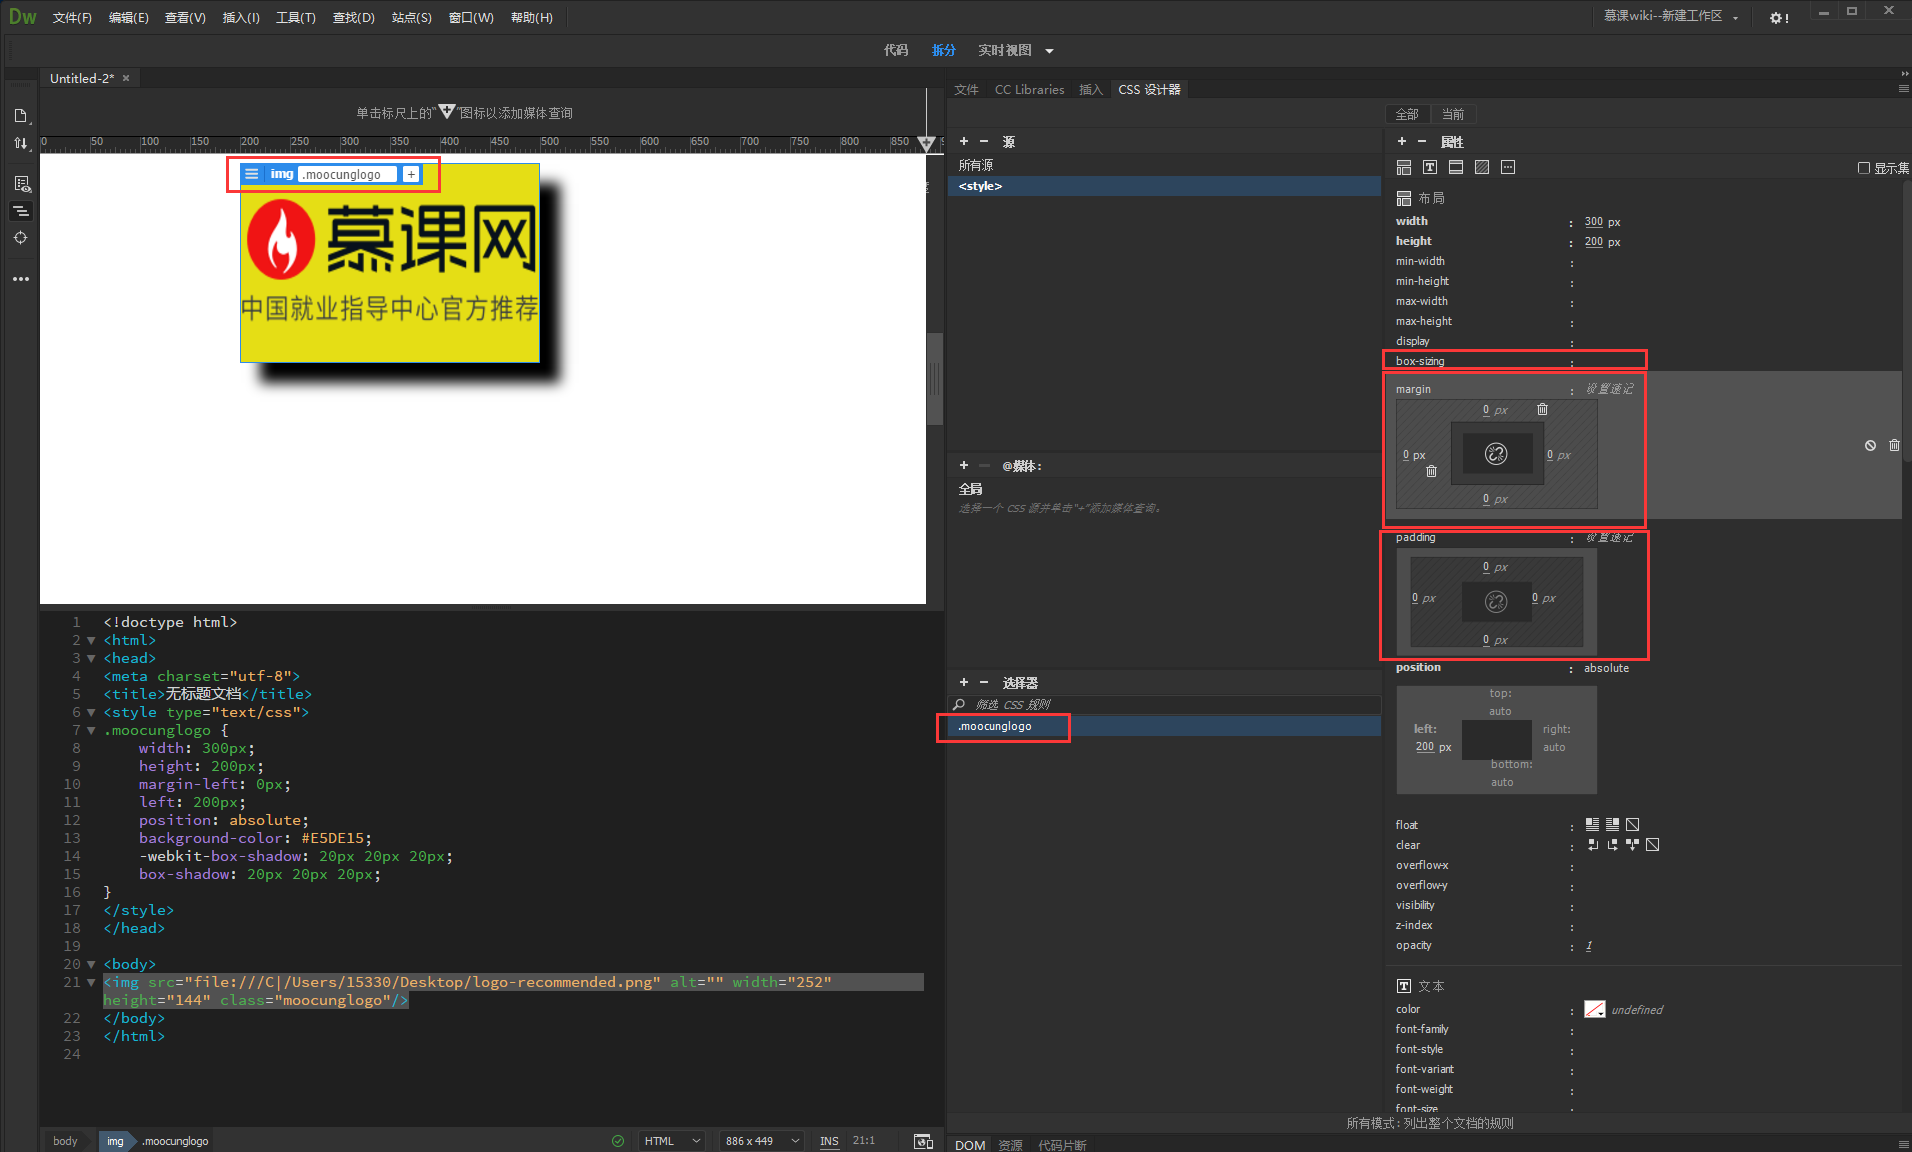Collapse the body tag on code line 20

pos(91,964)
